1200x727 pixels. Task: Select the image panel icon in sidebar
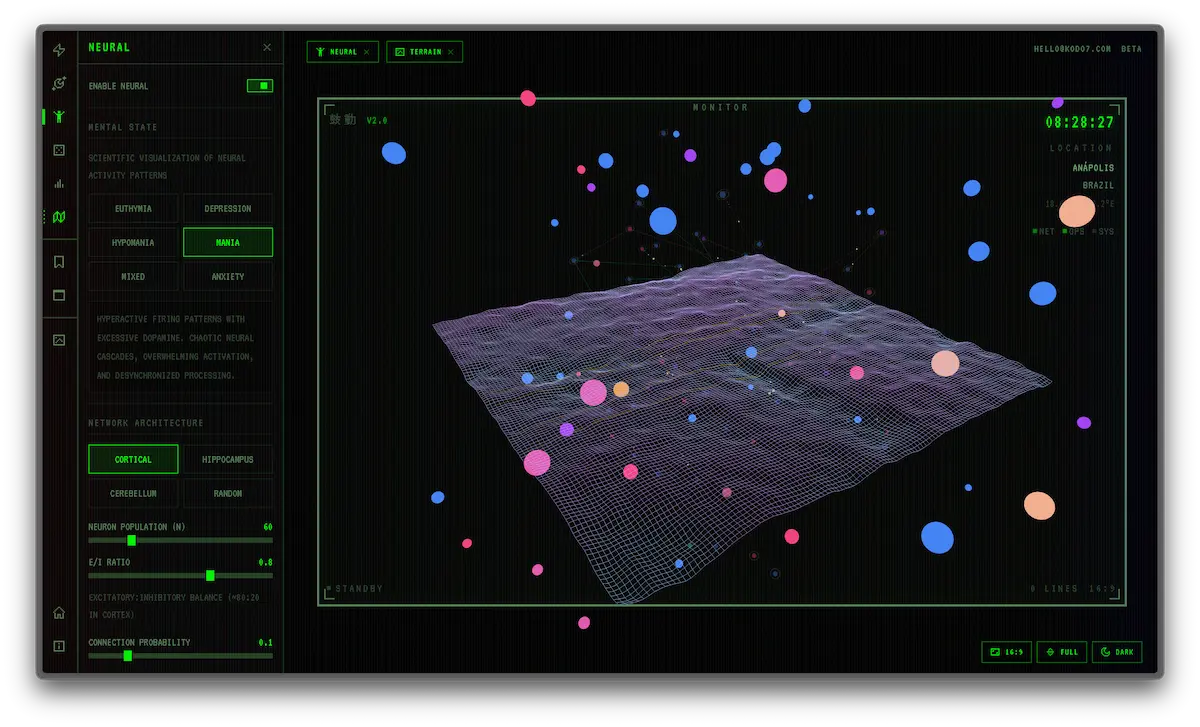[58, 340]
